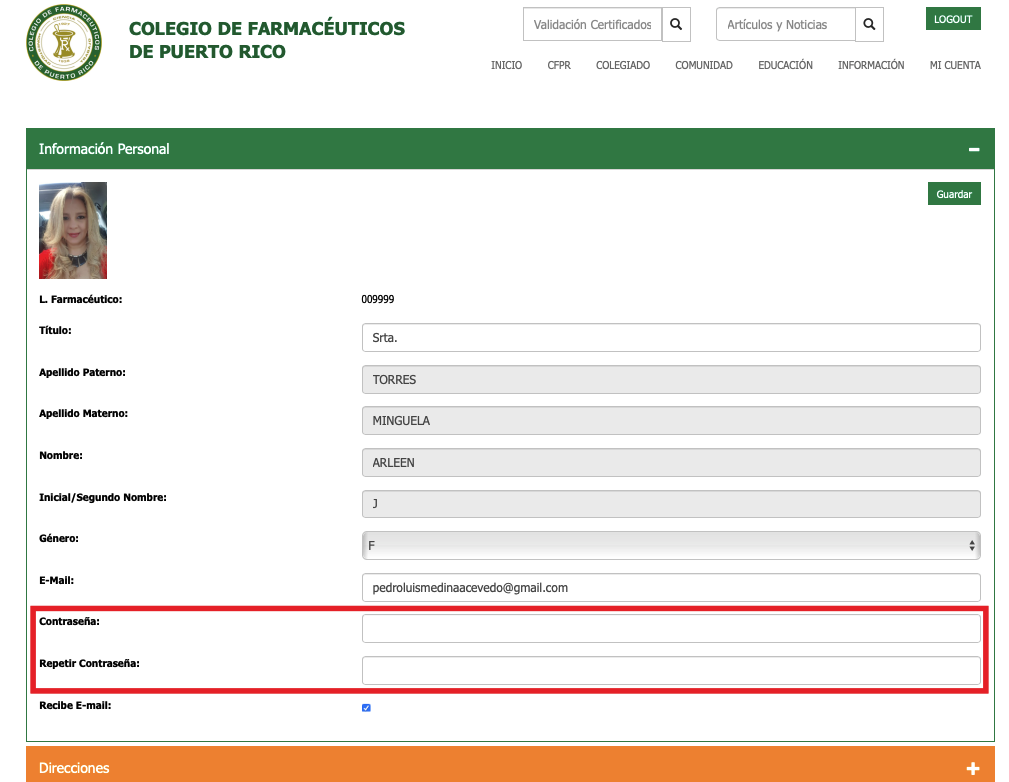Click search icon beside Validación Certificados

[676, 25]
